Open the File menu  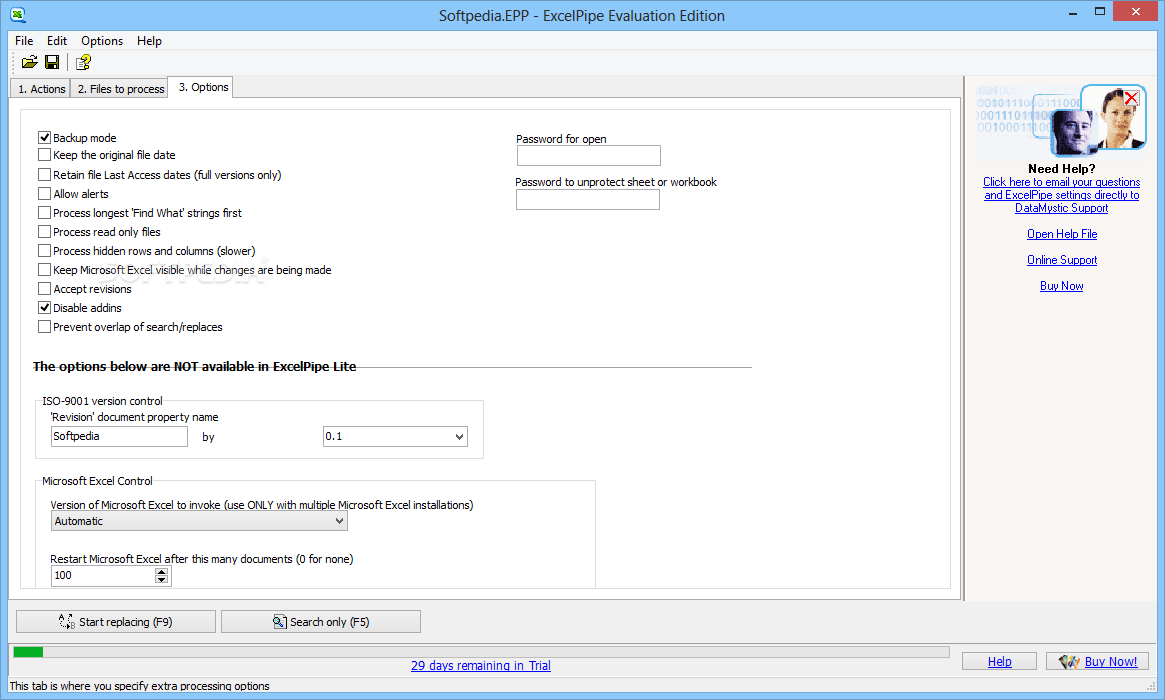click(x=24, y=41)
